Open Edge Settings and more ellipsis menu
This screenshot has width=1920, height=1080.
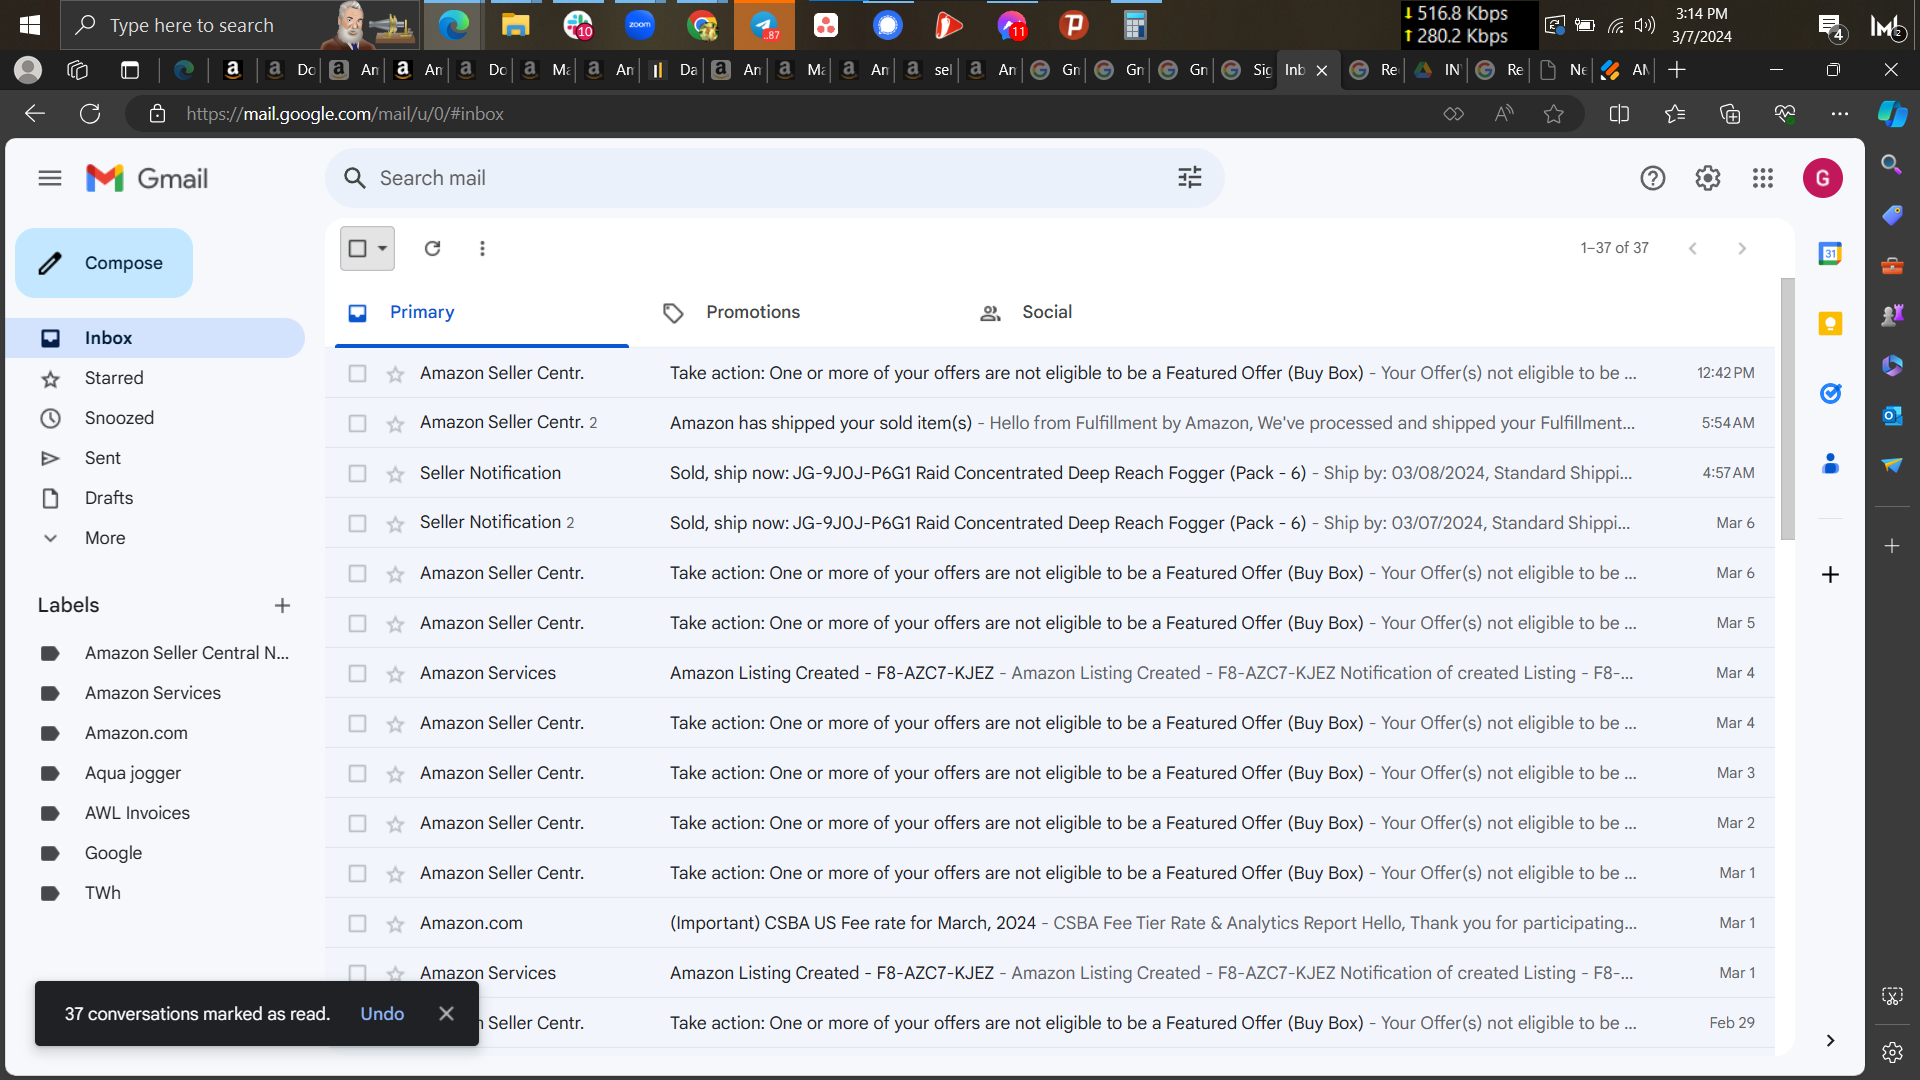pyautogui.click(x=1839, y=114)
